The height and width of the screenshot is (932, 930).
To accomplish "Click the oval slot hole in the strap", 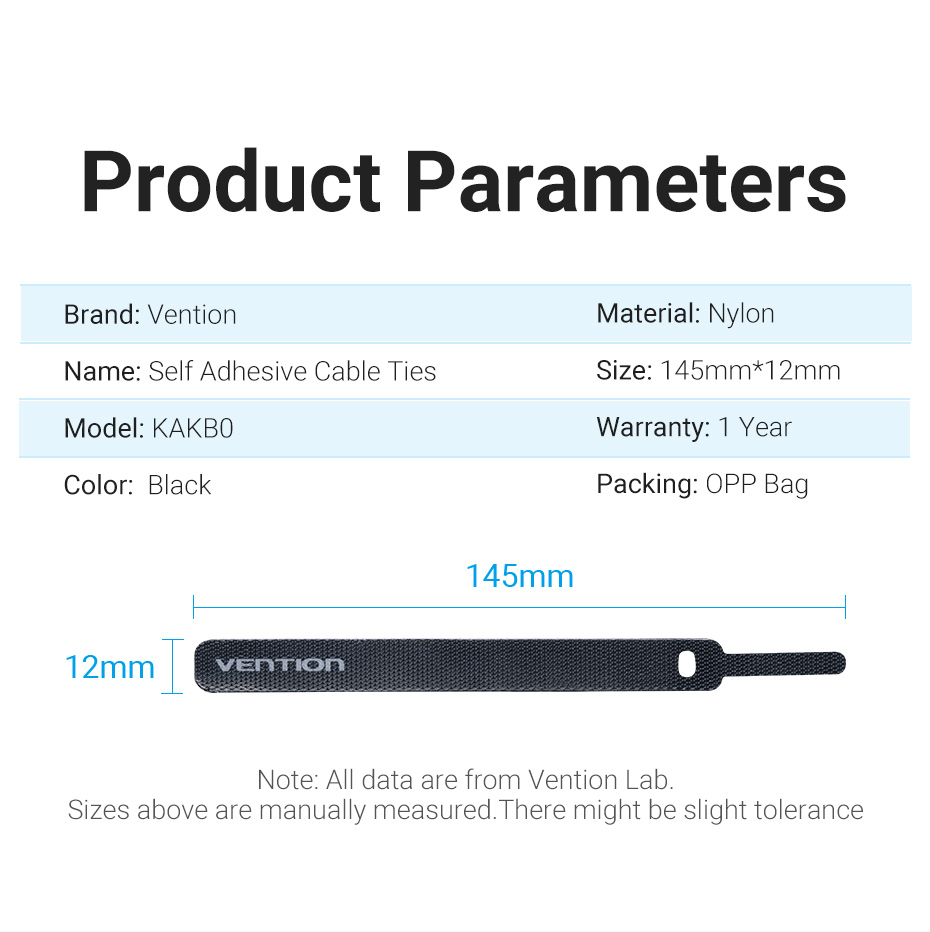I will [689, 663].
